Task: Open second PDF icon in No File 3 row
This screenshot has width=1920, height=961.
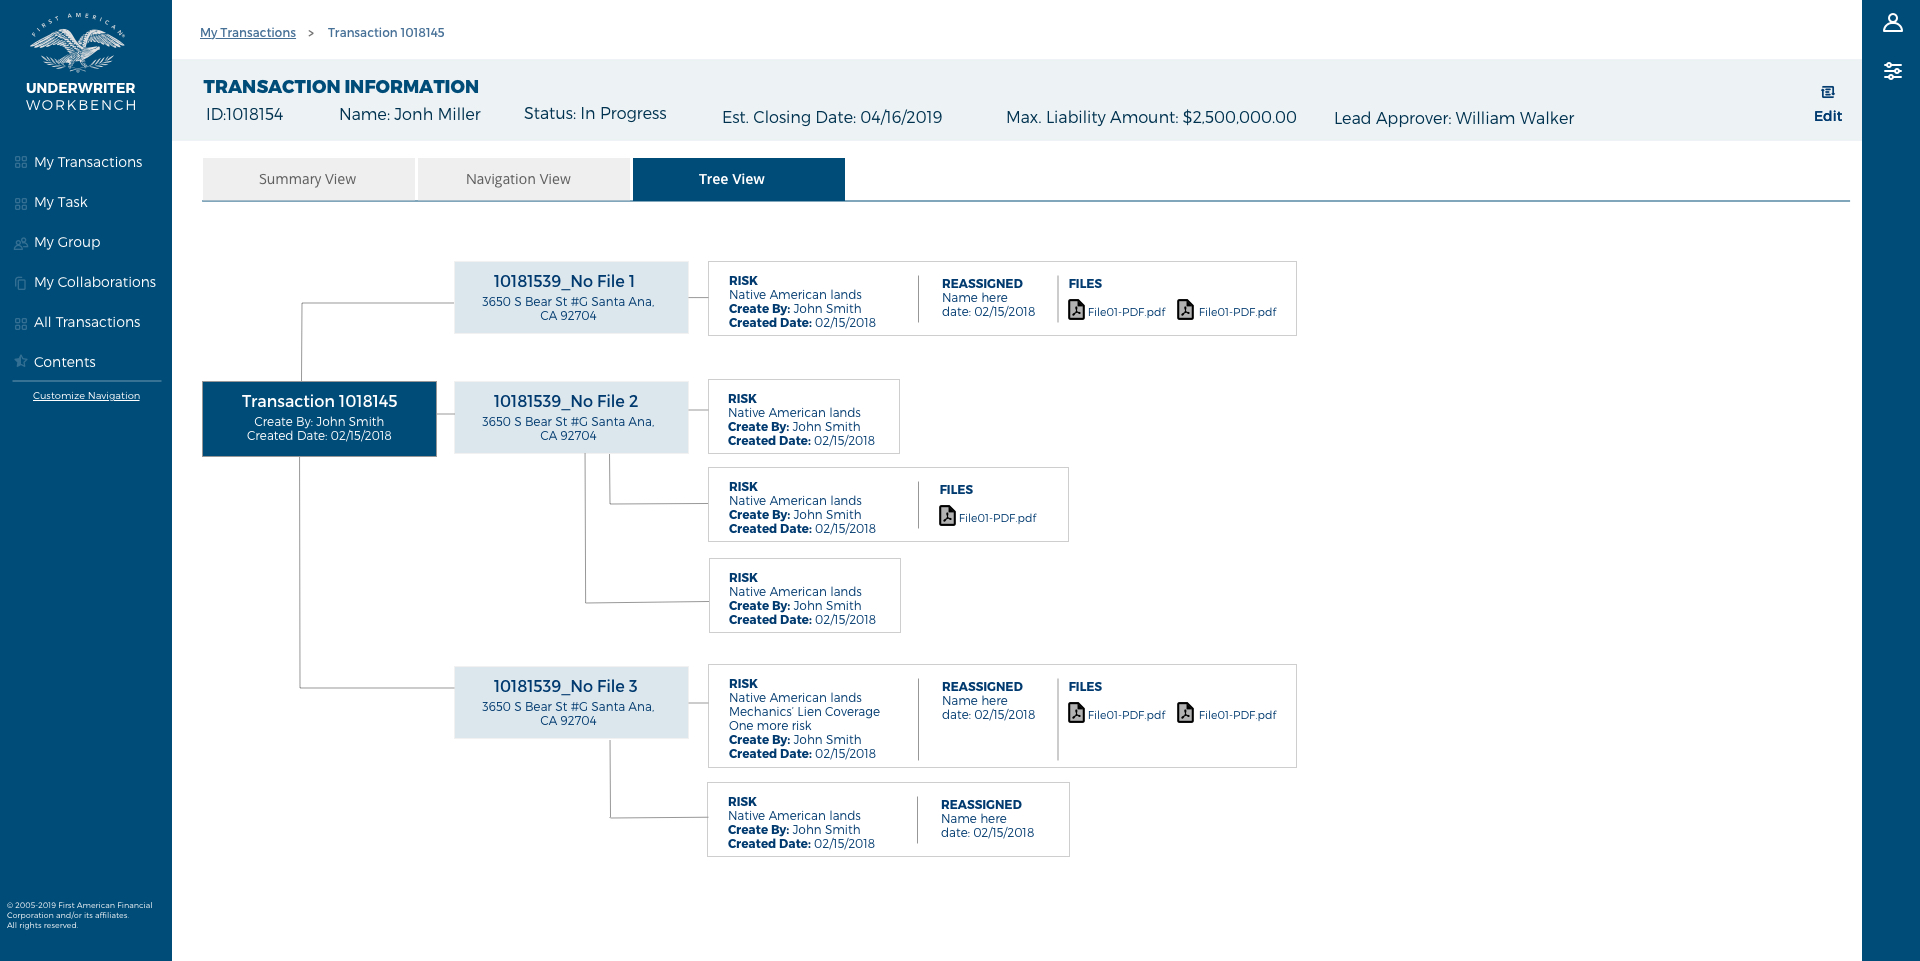Action: 1185,713
